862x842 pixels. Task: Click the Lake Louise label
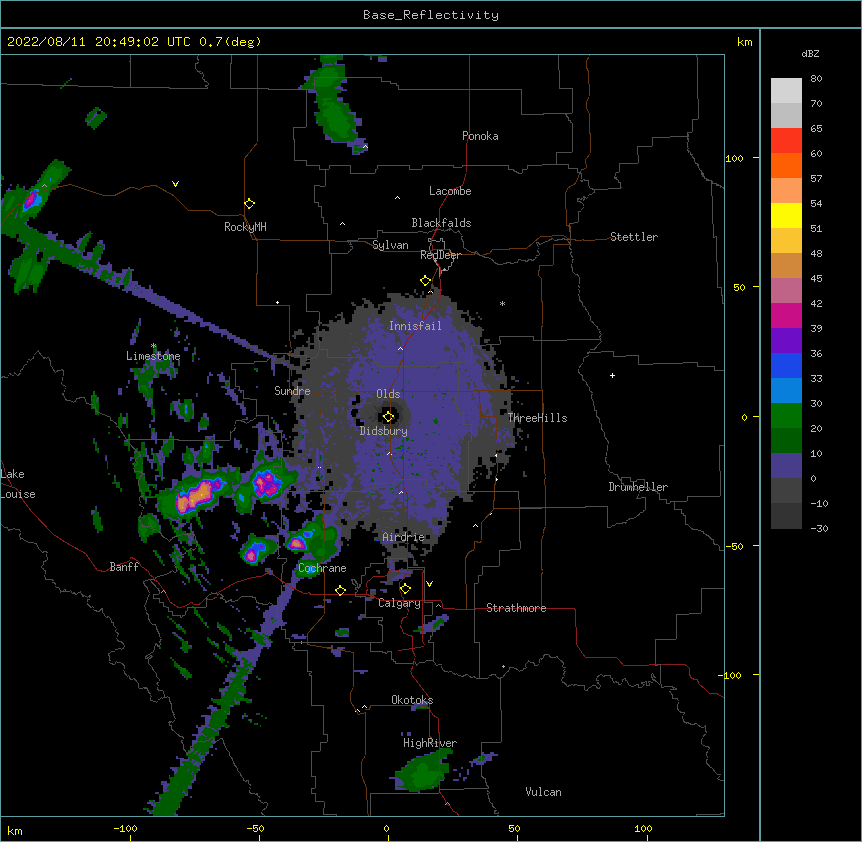[x=18, y=484]
